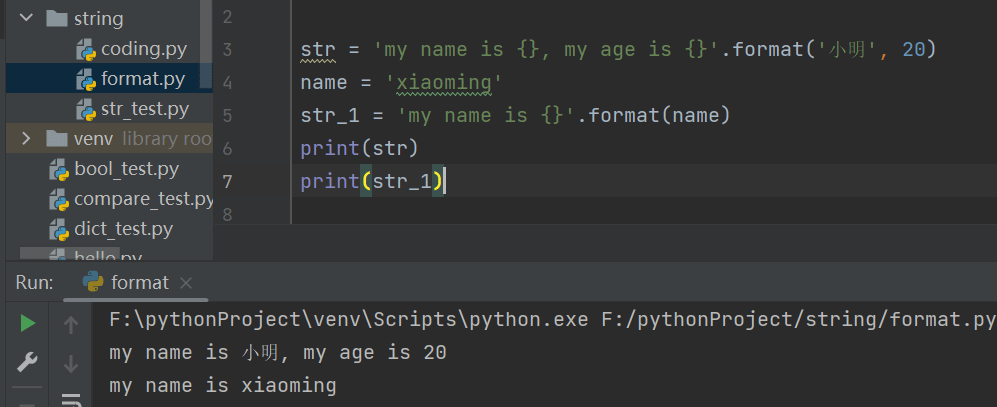Click the down arrow in Run panel
This screenshot has height=407, width=997.
71,362
